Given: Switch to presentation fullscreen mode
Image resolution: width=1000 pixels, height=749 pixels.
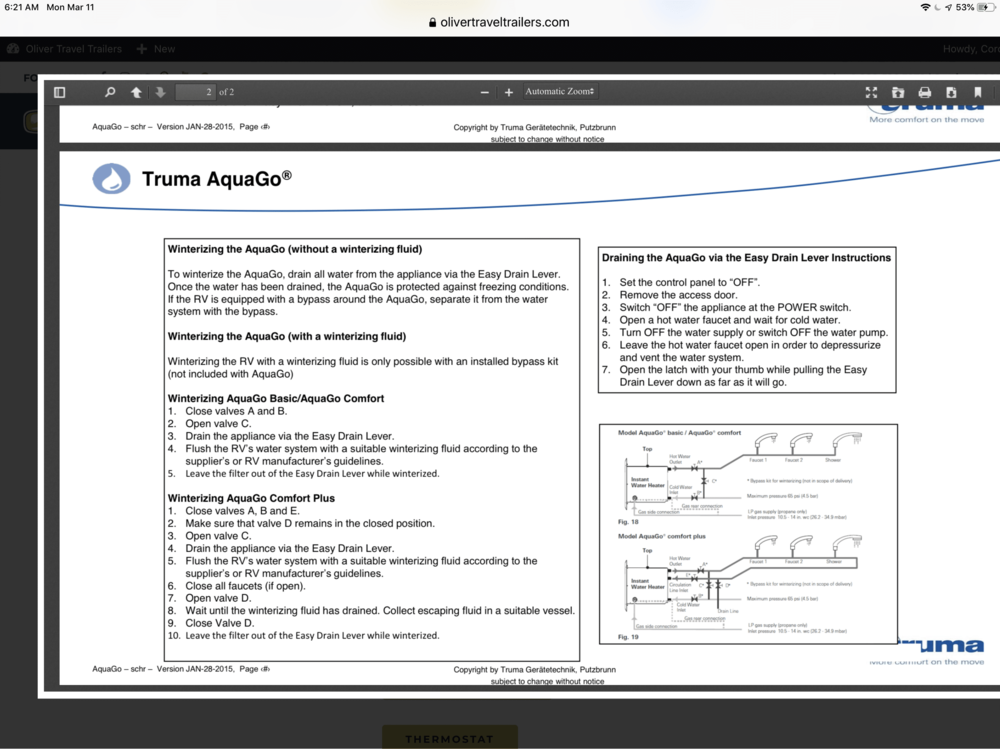Looking at the screenshot, I should [871, 92].
